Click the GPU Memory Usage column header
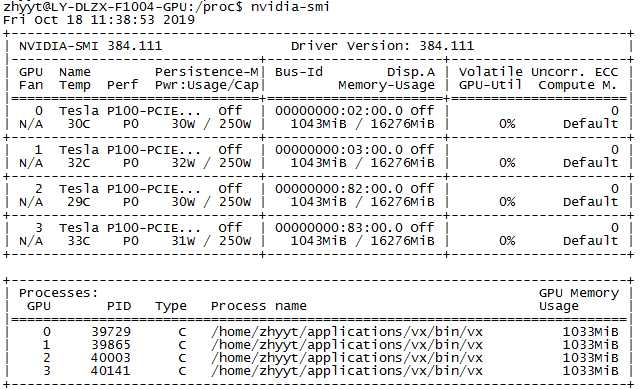This screenshot has height=389, width=643. coord(579,299)
